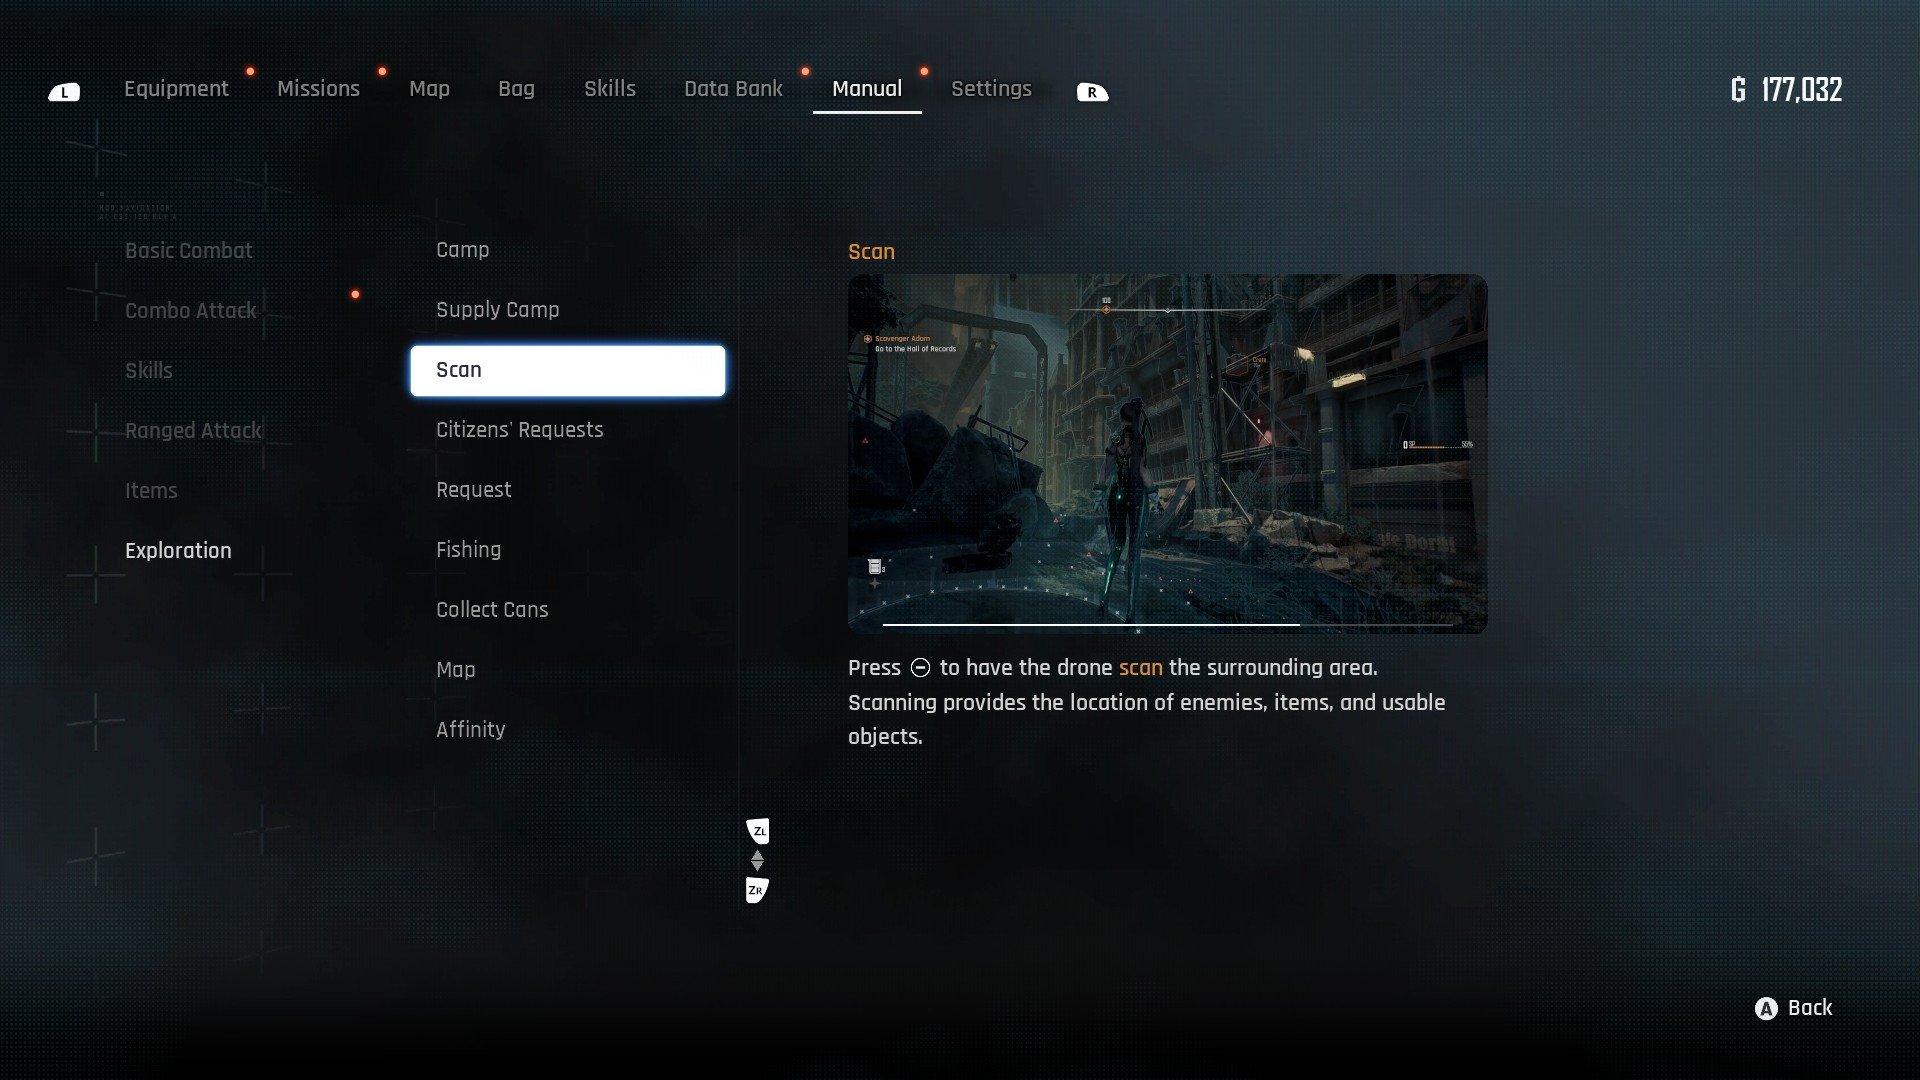Select the Supply Camp entry

pyautogui.click(x=497, y=310)
